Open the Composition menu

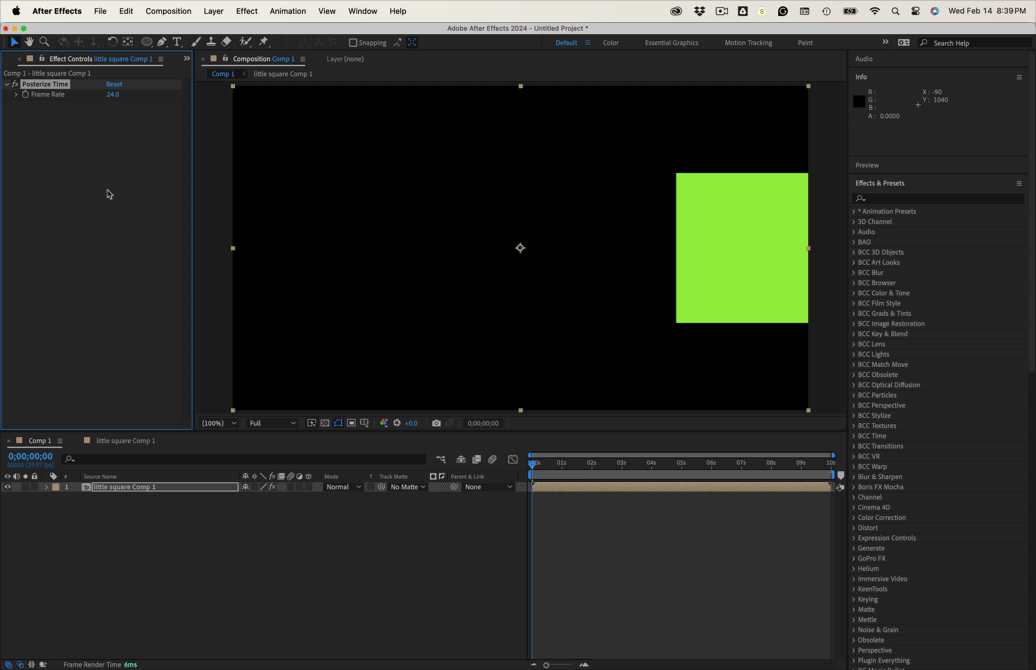tap(168, 11)
